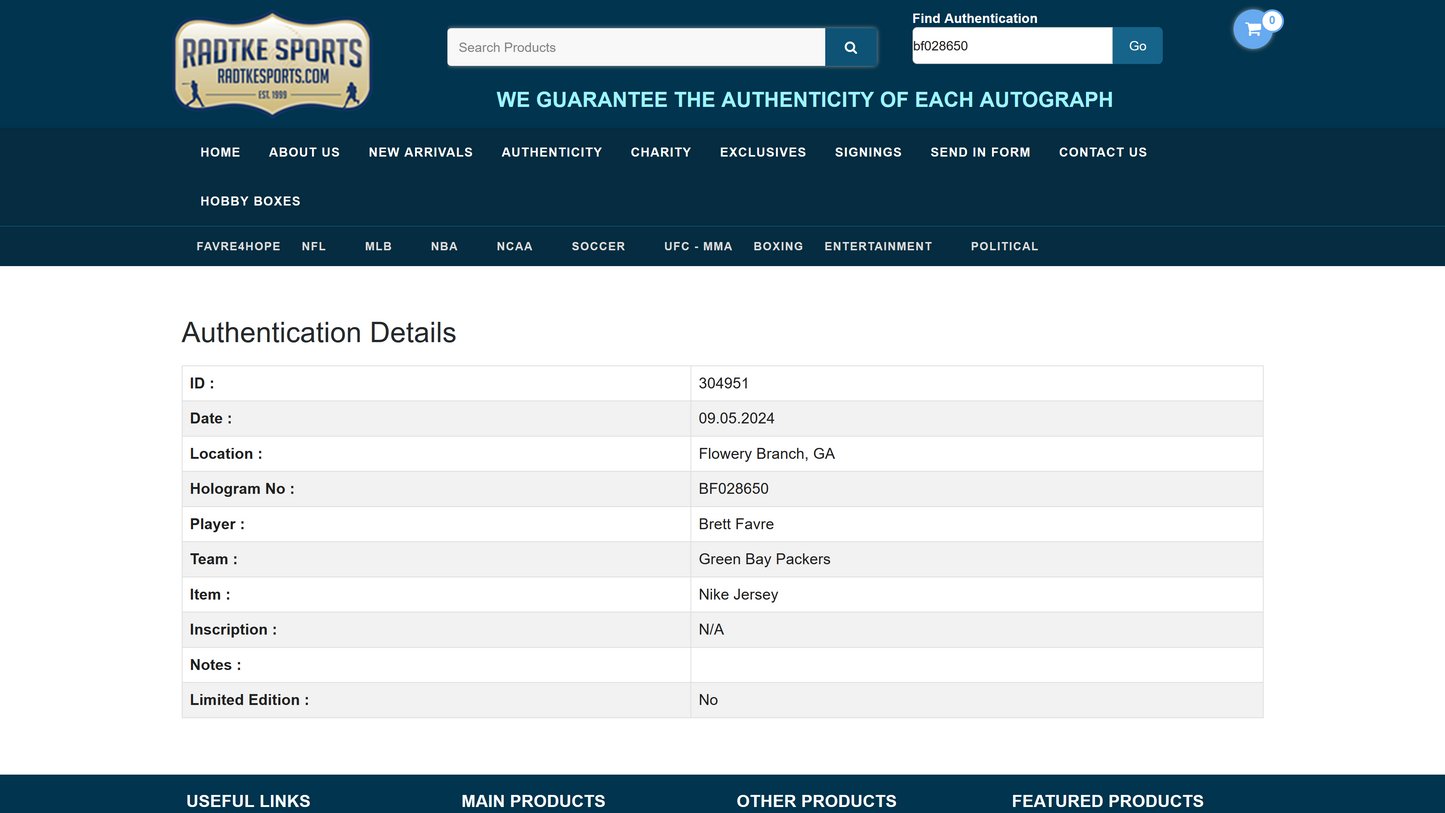Click the Authentication Details heading

319,333
